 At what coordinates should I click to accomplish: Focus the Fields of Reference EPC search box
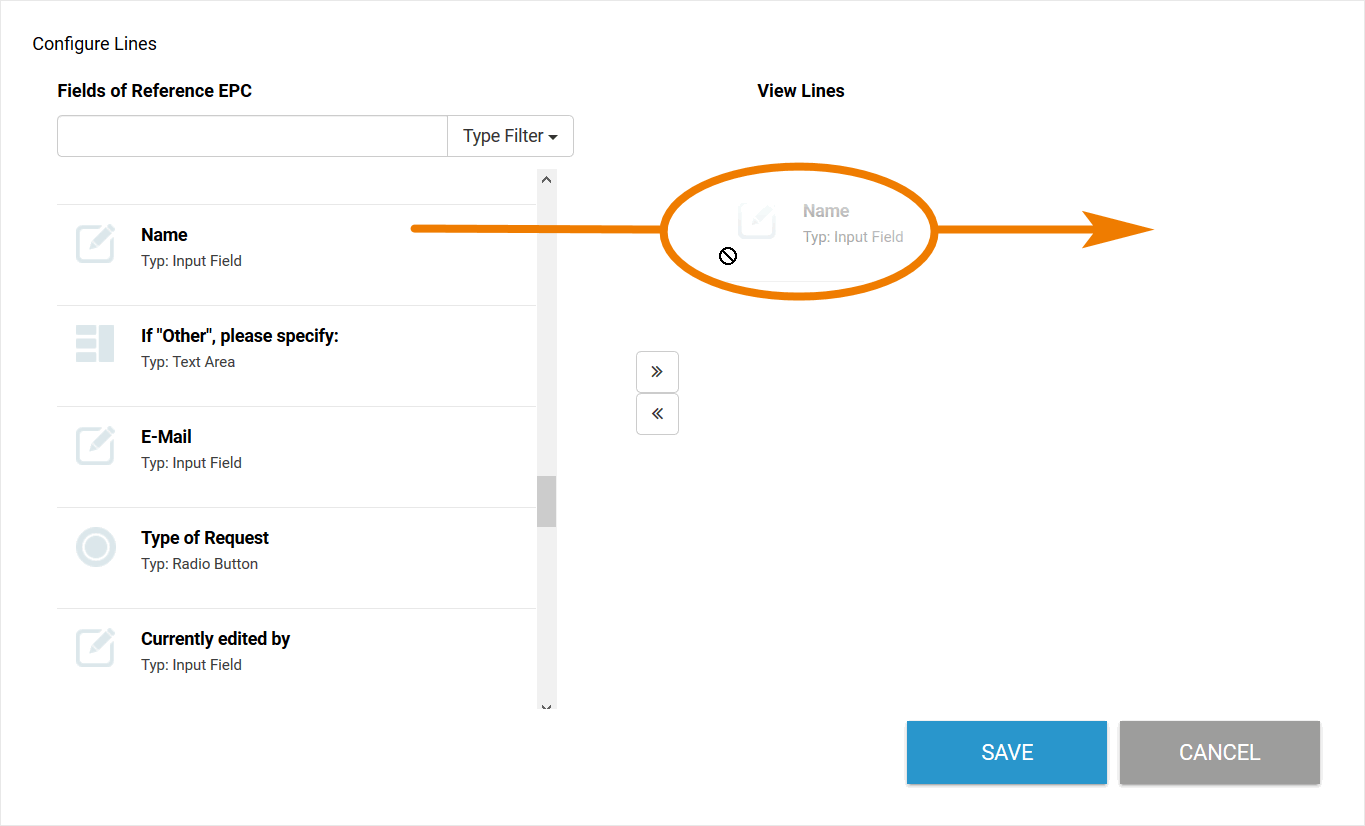[x=252, y=136]
